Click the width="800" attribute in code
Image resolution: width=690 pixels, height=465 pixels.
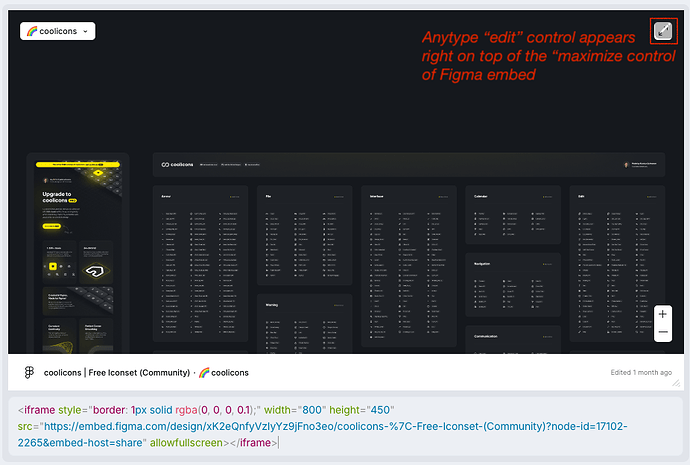pyautogui.click(x=295, y=410)
